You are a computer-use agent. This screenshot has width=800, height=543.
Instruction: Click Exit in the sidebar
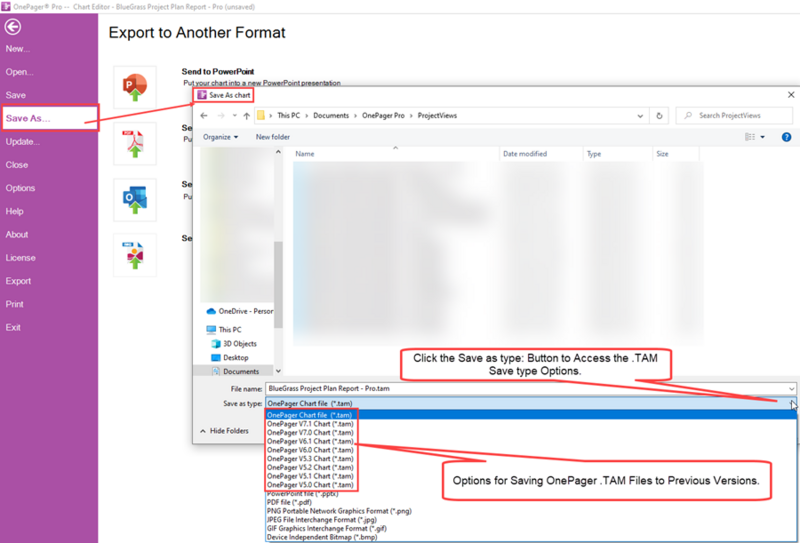(x=13, y=327)
